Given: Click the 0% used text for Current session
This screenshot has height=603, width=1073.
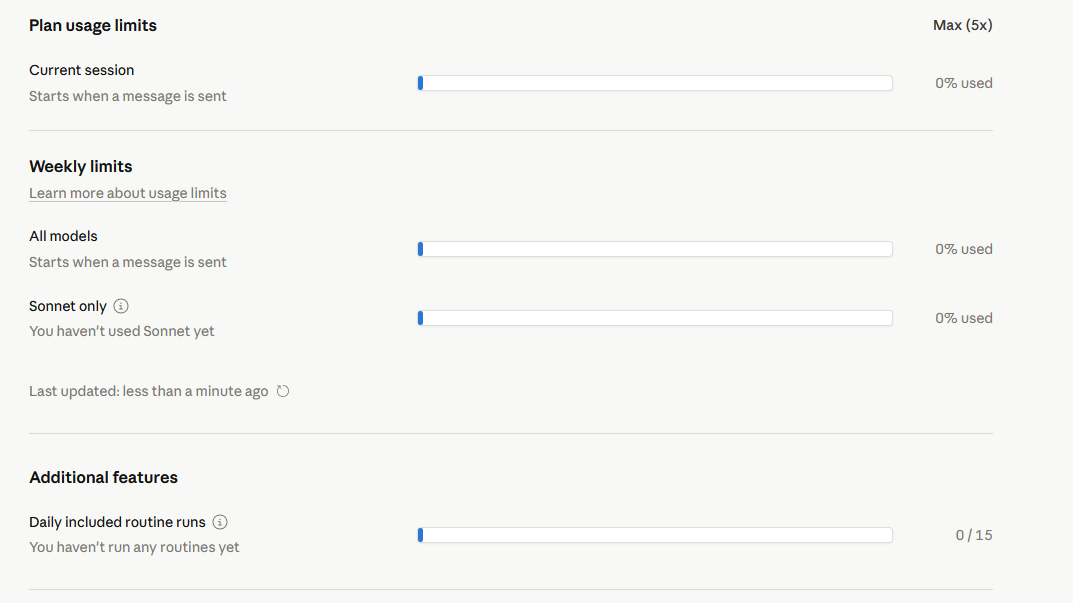Looking at the screenshot, I should [x=964, y=84].
